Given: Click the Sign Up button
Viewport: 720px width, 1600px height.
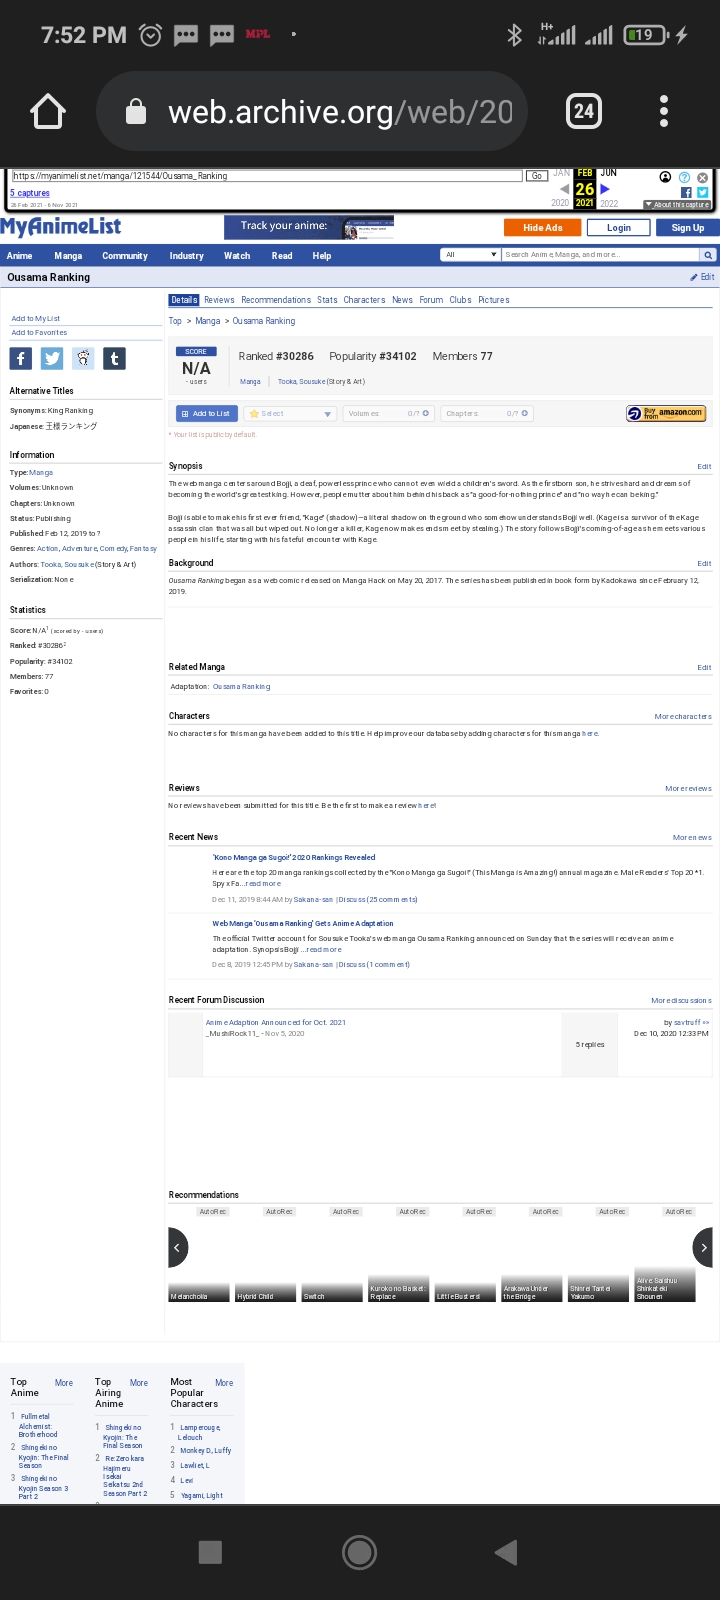Looking at the screenshot, I should coord(687,227).
